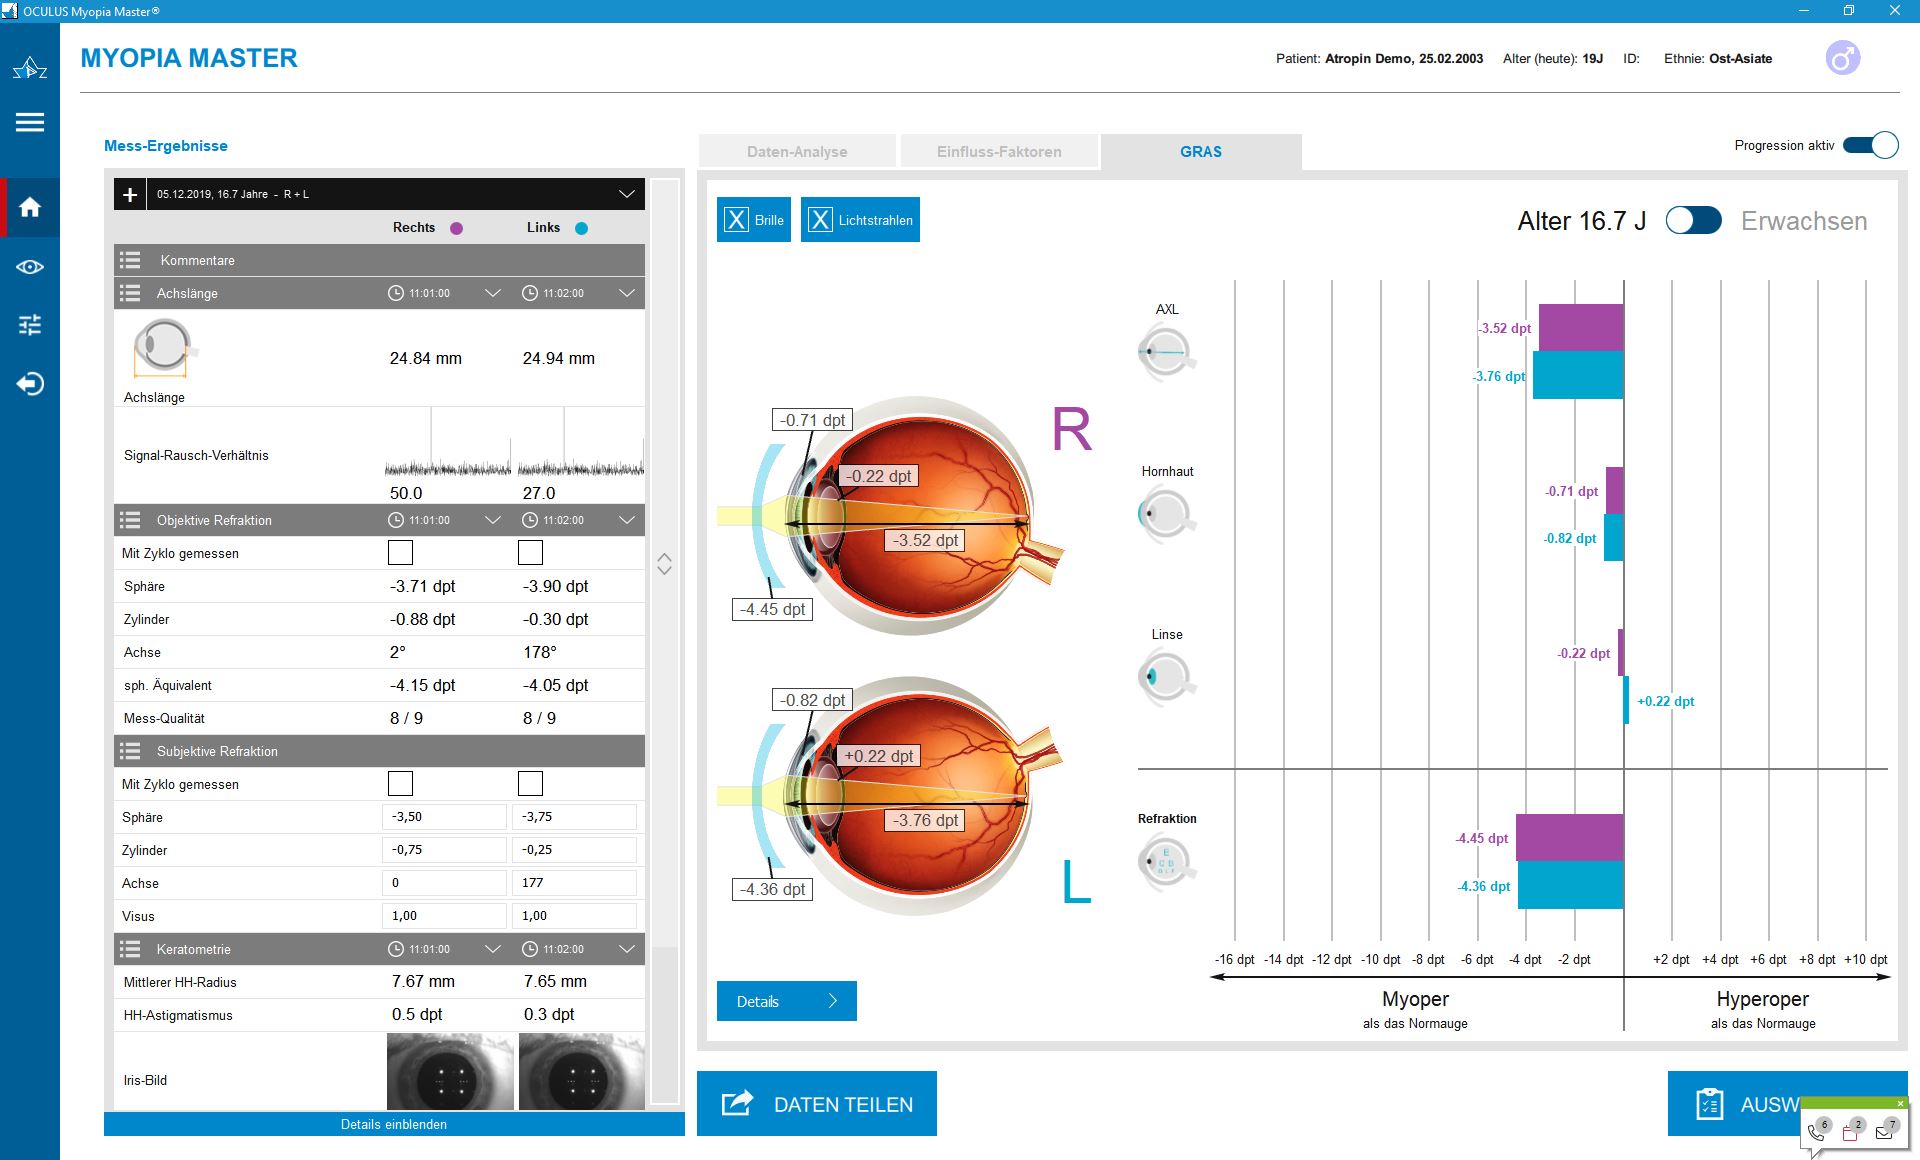Screen dimensions: 1920x1160
Task: Open the settings sliders icon in sidebar
Action: pos(30,325)
